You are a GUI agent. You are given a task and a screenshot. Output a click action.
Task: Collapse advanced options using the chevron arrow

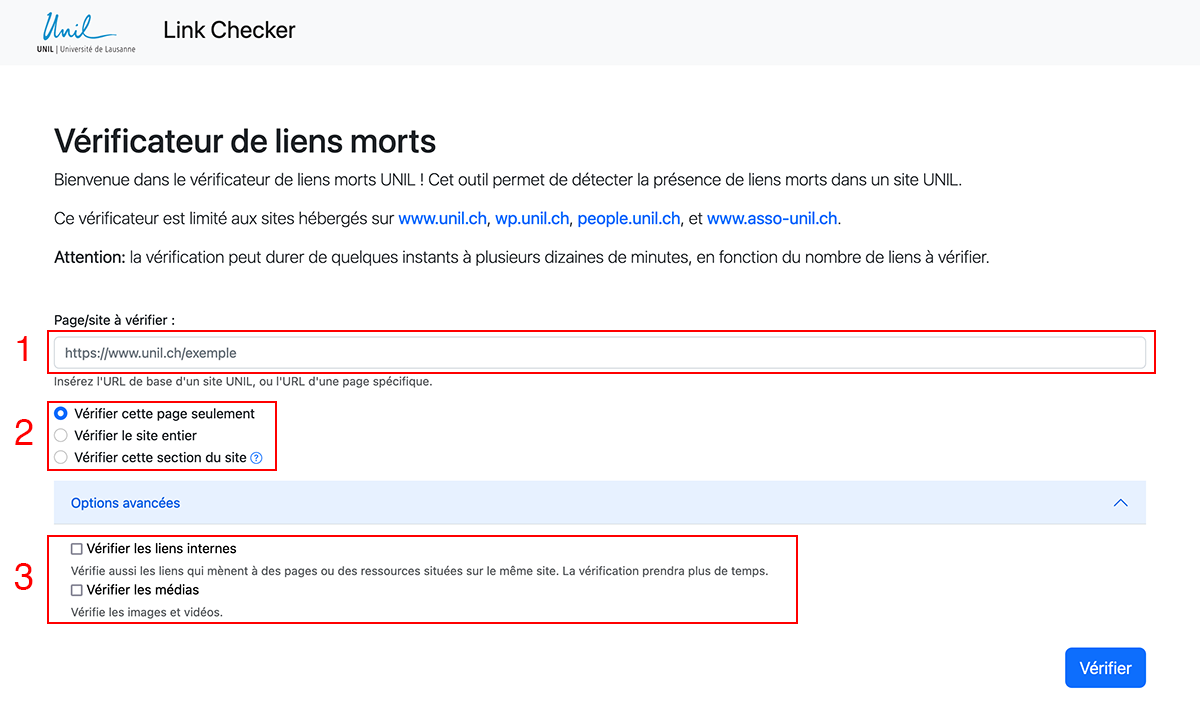tap(1121, 503)
